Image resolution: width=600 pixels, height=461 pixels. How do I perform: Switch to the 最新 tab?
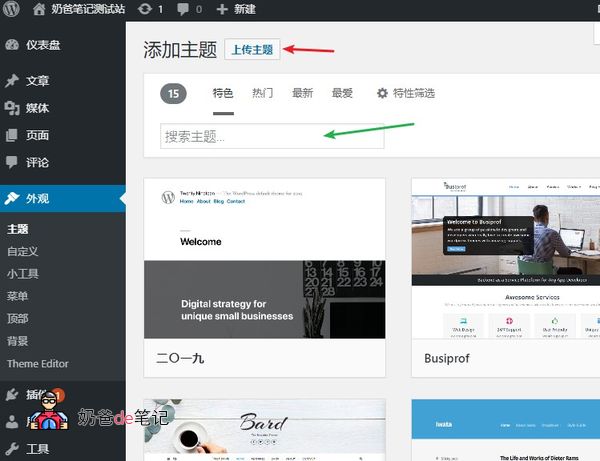point(302,93)
